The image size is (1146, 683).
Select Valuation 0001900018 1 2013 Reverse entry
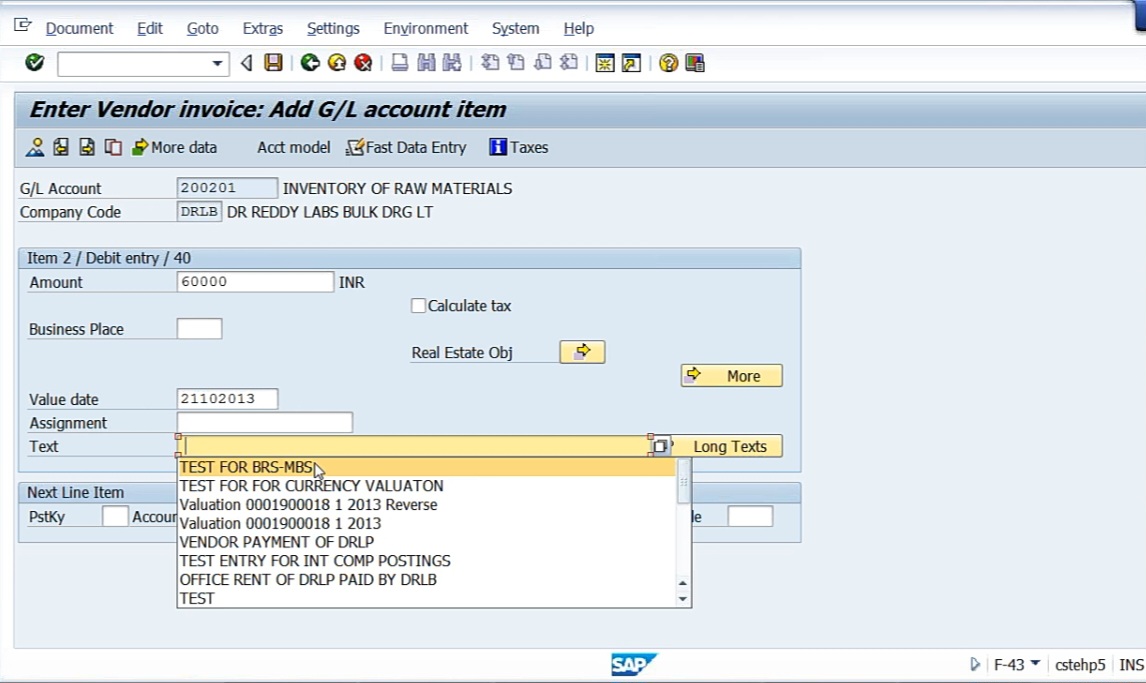pyautogui.click(x=426, y=505)
